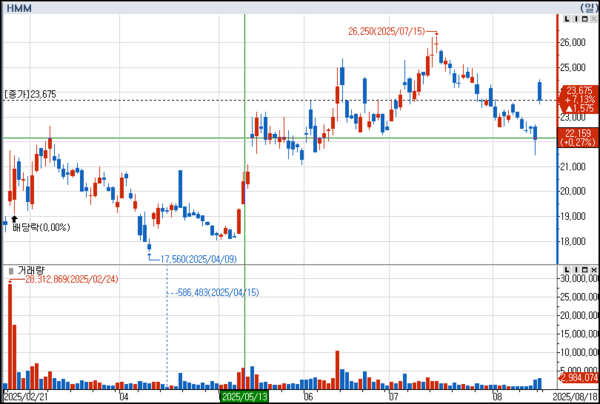Maximize the volume (거래량) panel
The width and height of the screenshot is (600, 404).
583,271
